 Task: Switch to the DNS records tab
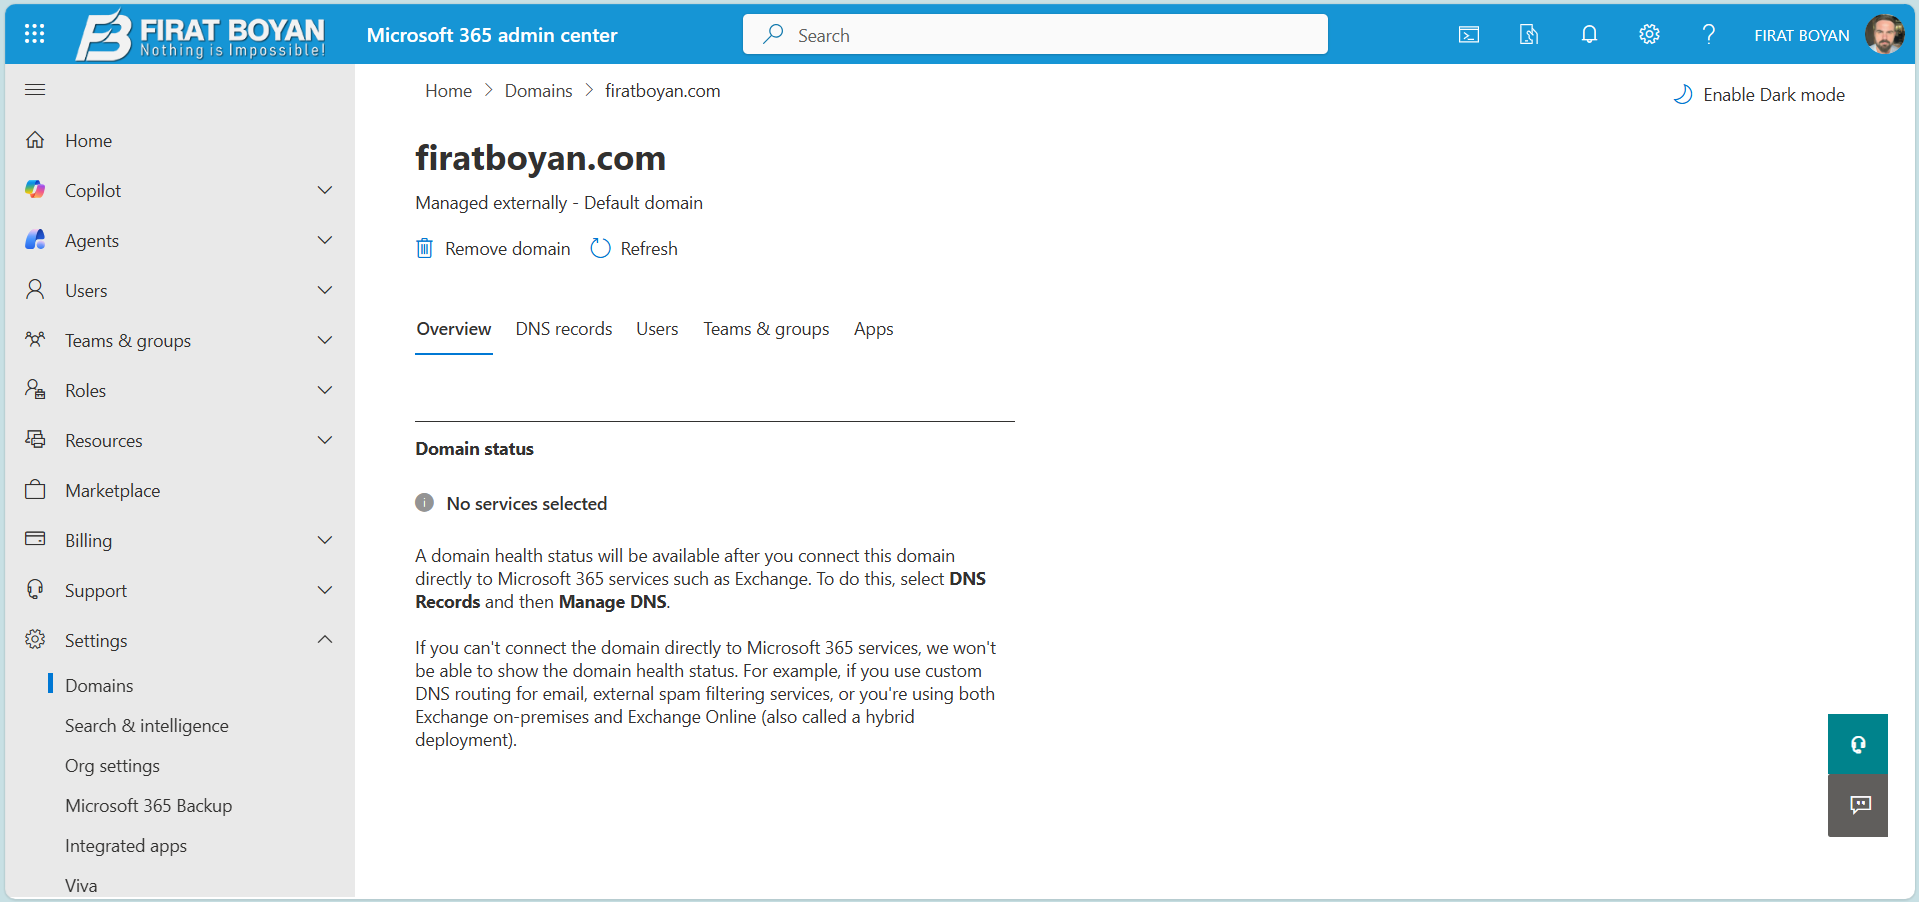(563, 328)
